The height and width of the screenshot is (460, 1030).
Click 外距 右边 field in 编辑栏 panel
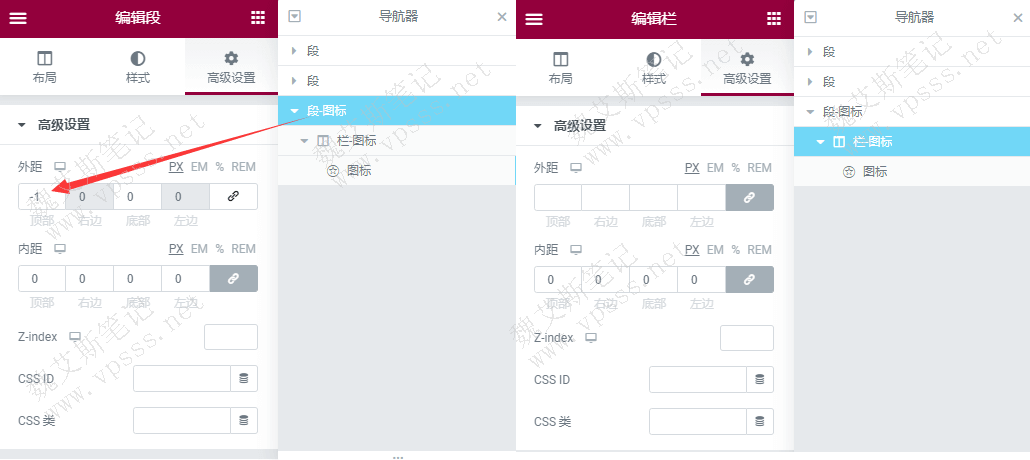tap(606, 197)
